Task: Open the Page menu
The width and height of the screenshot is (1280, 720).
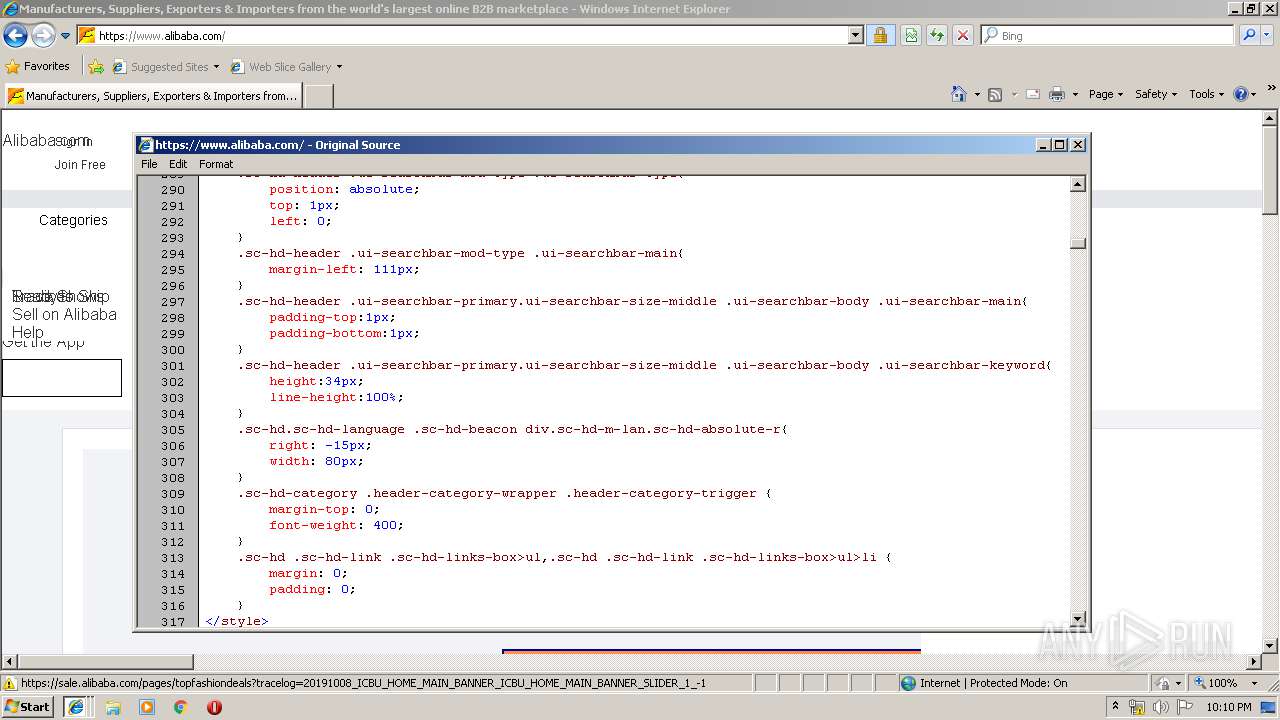Action: point(1106,94)
